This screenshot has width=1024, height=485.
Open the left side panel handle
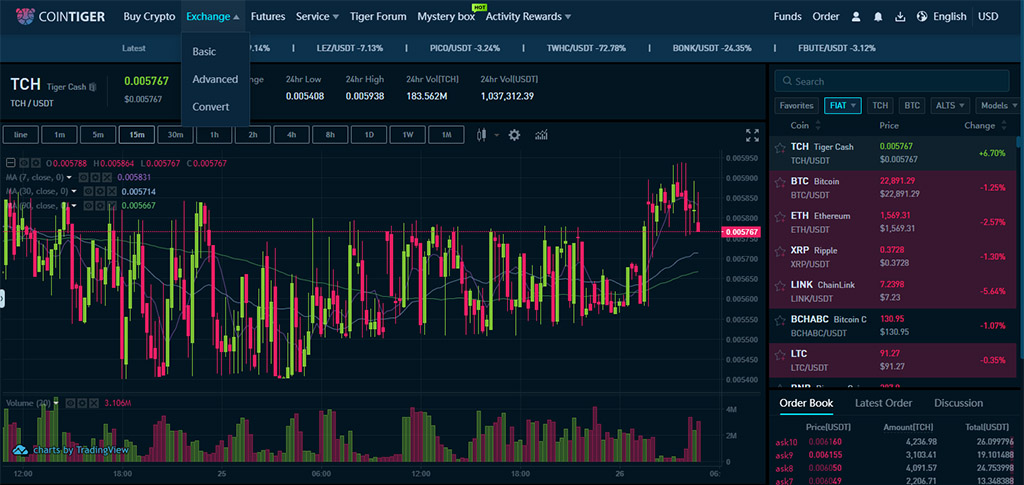[2, 298]
